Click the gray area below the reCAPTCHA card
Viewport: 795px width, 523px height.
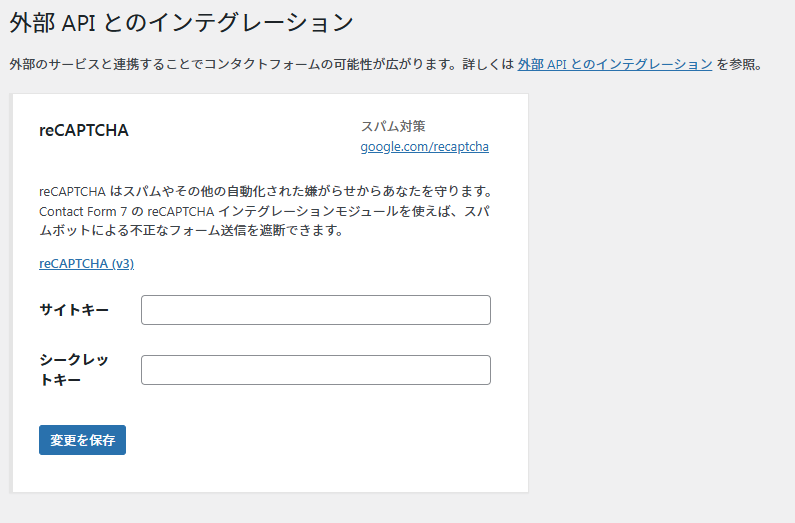point(270,508)
